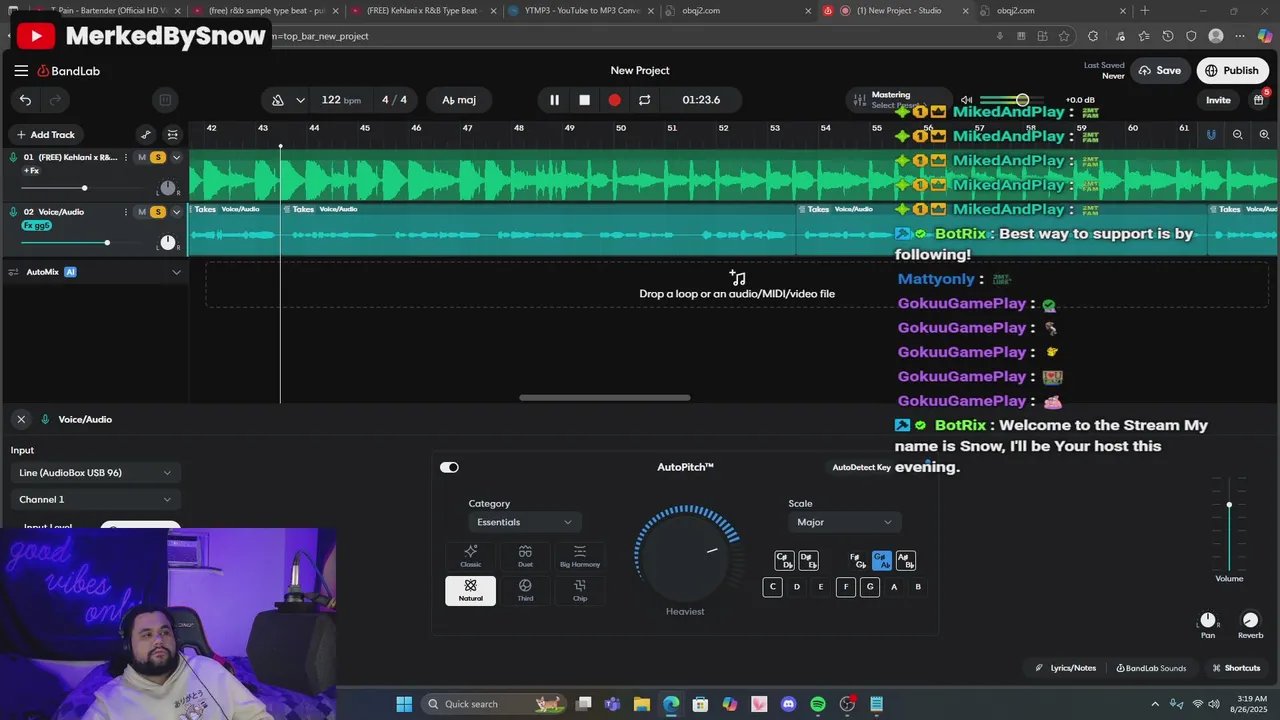1280x720 pixels.
Task: Expand track 02 Voice/Audio chevron
Action: pos(176,212)
